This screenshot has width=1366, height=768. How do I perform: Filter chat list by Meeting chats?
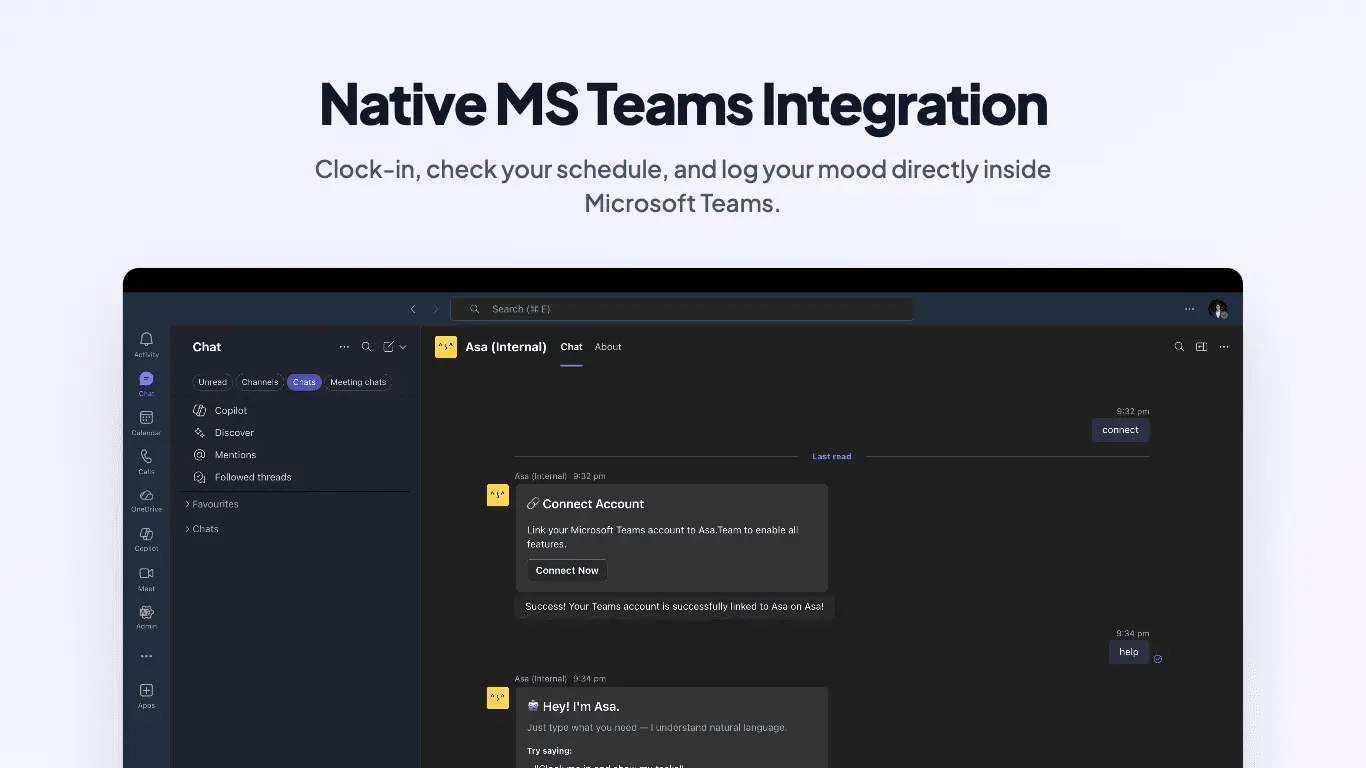[x=358, y=382]
